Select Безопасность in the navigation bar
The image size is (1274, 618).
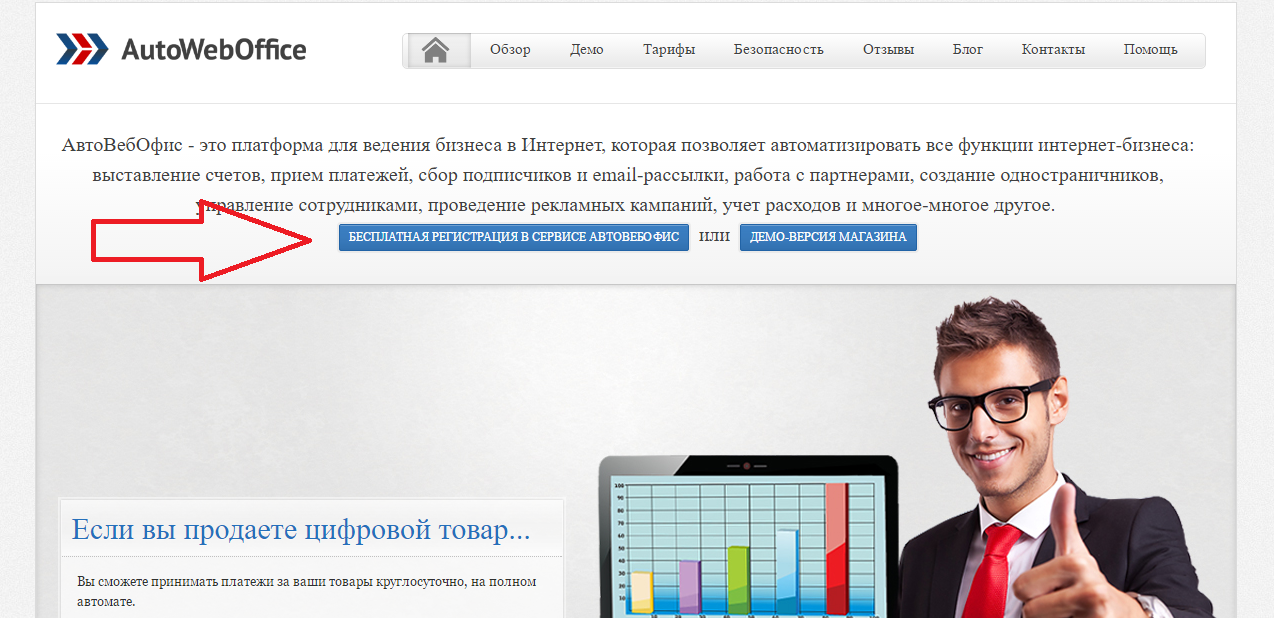pos(778,50)
